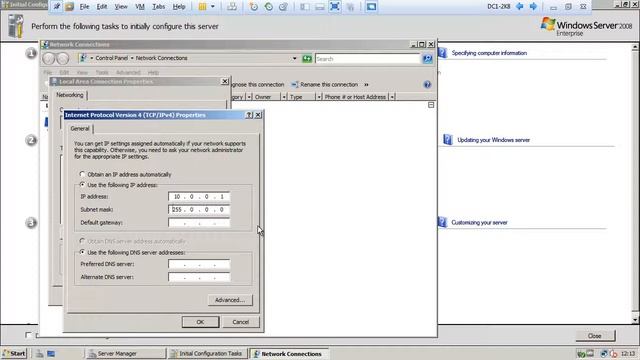The width and height of the screenshot is (640, 360).
Task: Open the suspend button dropdown arrow
Action: 213,7
